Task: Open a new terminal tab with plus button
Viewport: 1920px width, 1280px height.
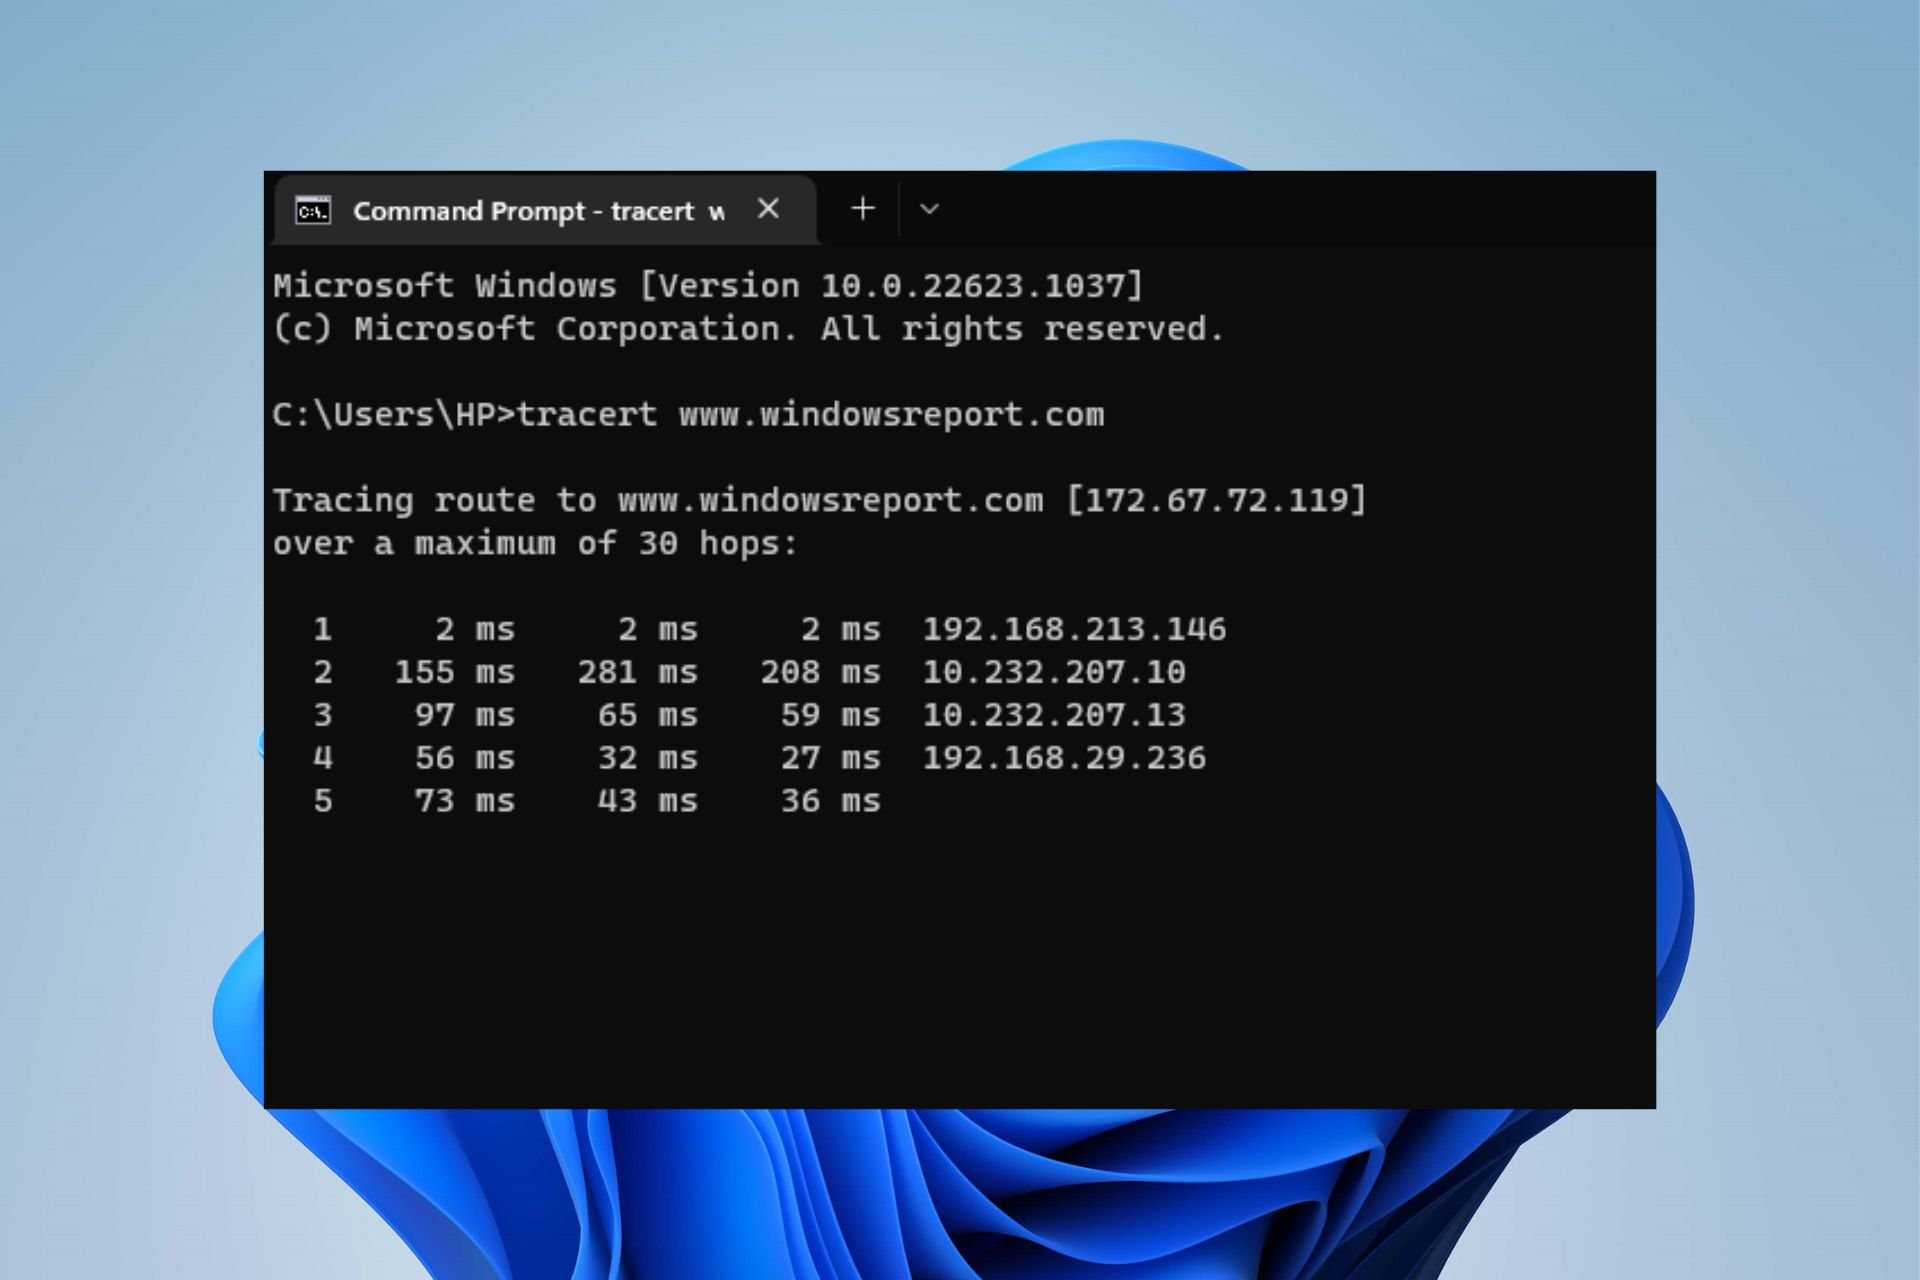Action: tap(862, 209)
